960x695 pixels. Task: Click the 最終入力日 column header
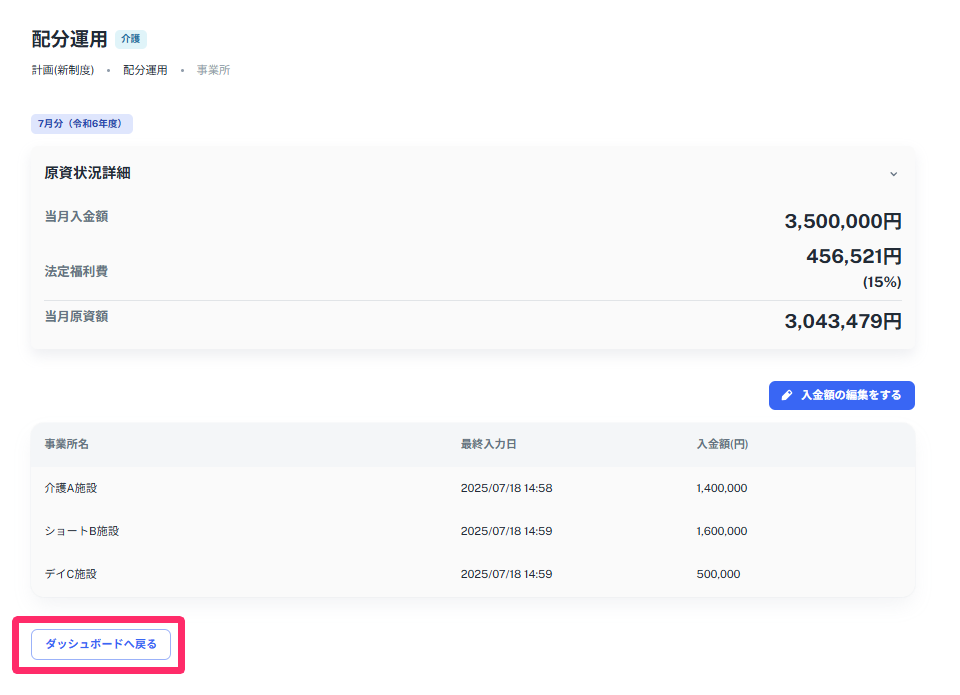click(488, 444)
